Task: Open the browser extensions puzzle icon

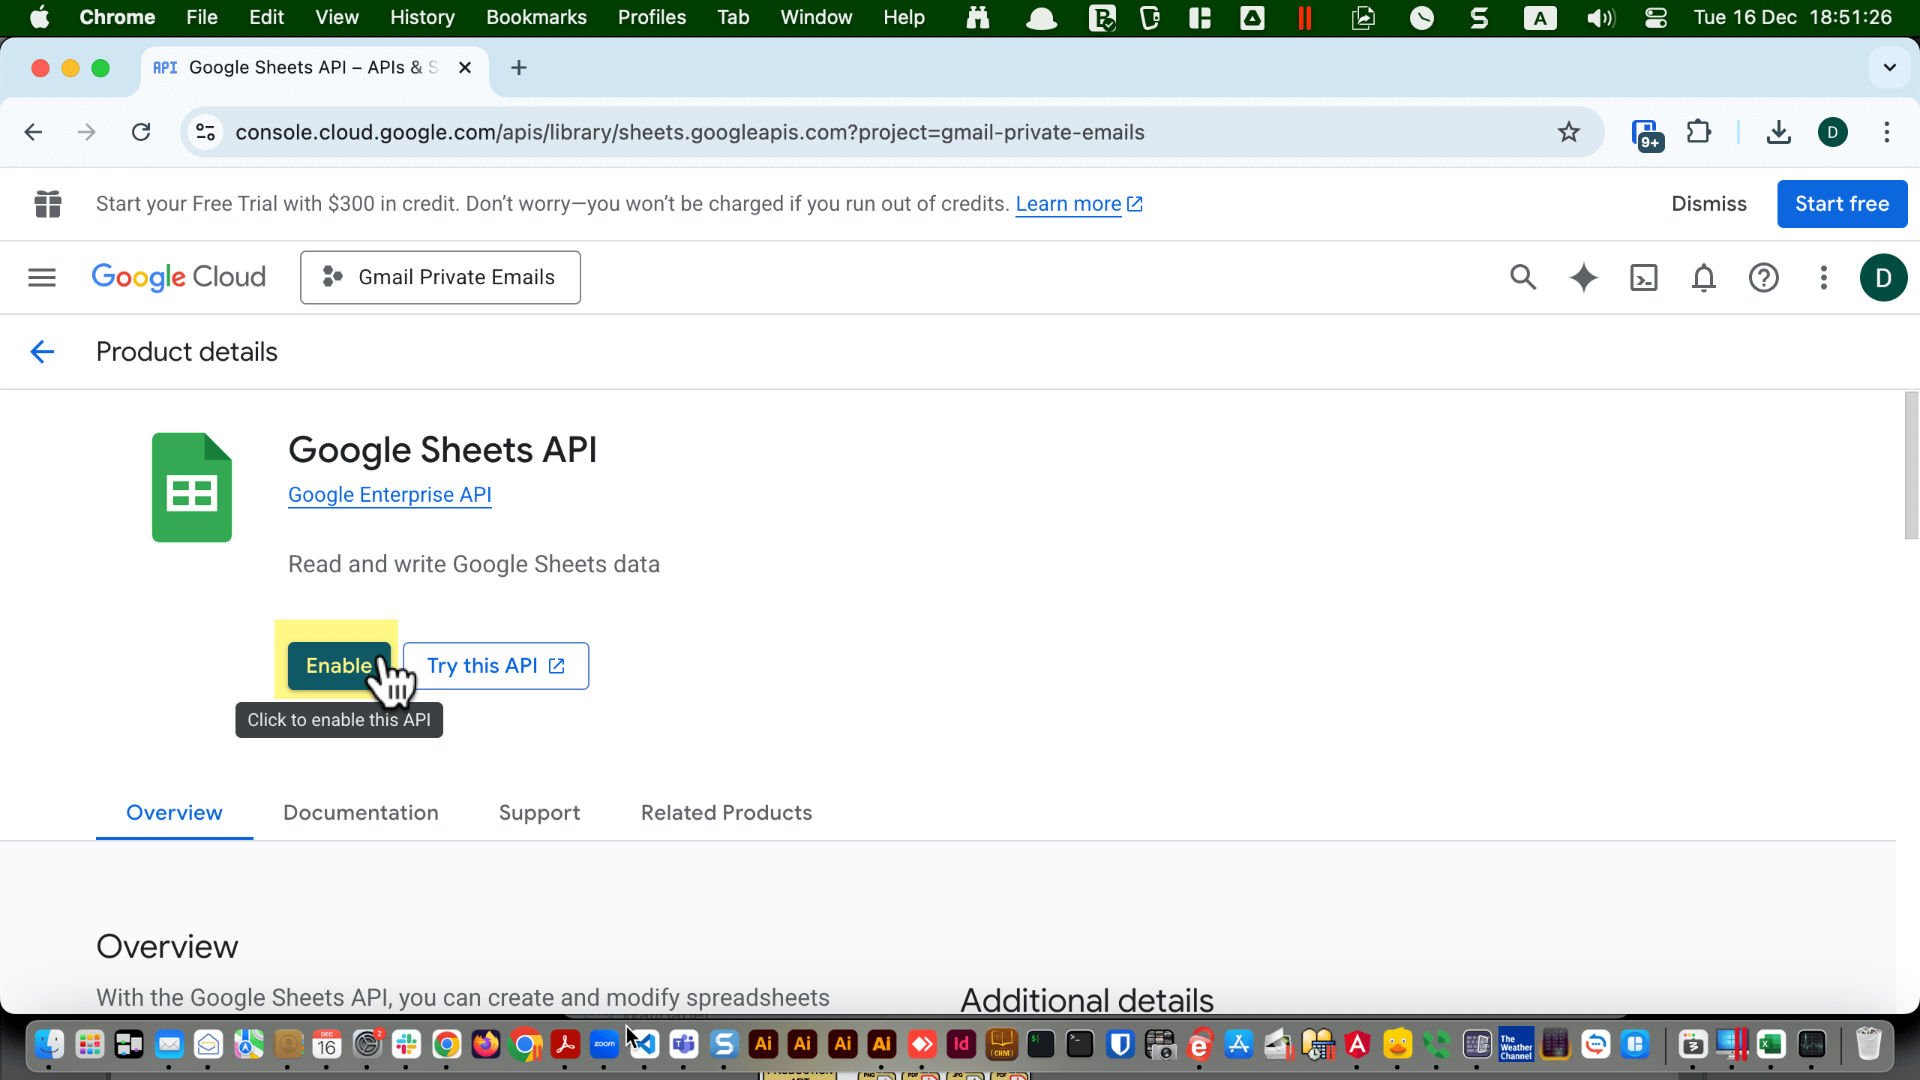Action: (x=1699, y=131)
